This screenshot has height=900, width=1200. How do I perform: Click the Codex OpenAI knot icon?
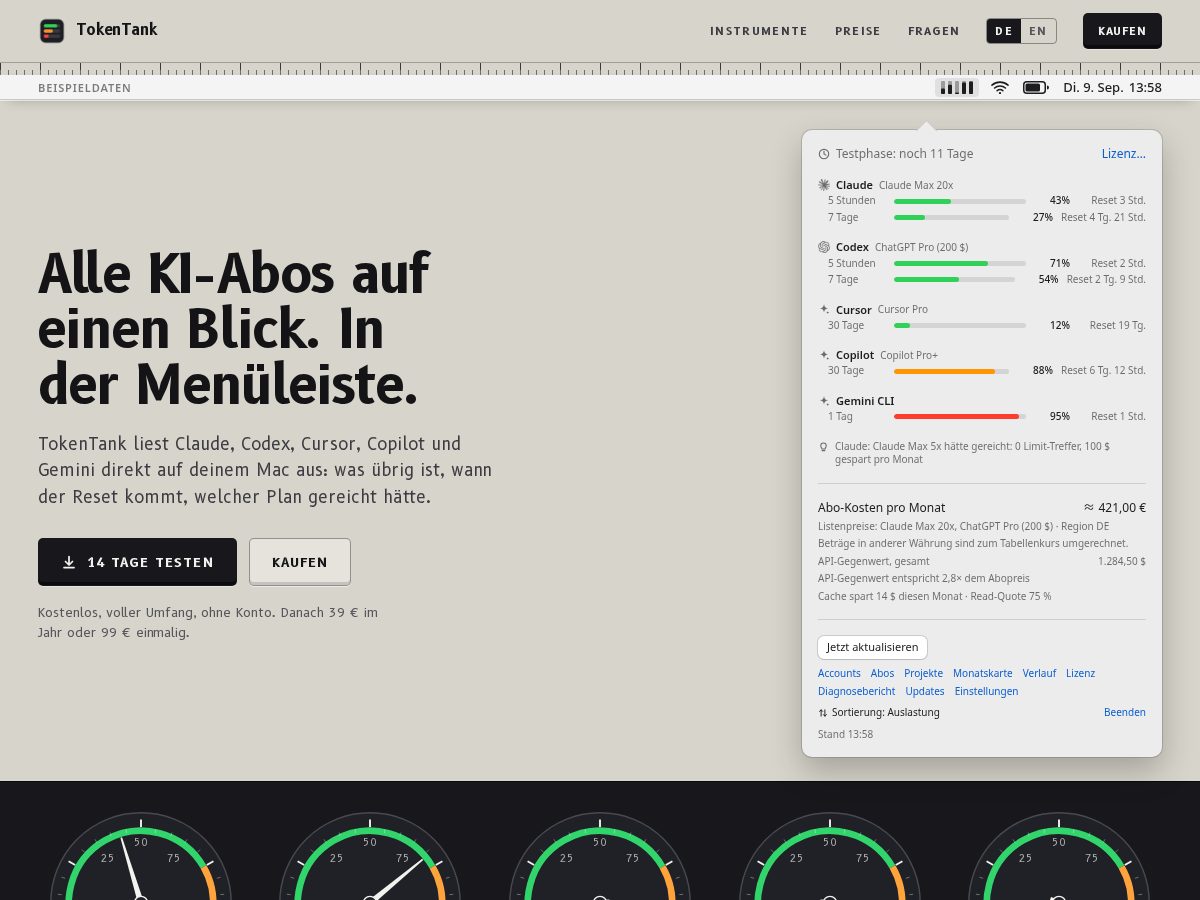point(824,247)
